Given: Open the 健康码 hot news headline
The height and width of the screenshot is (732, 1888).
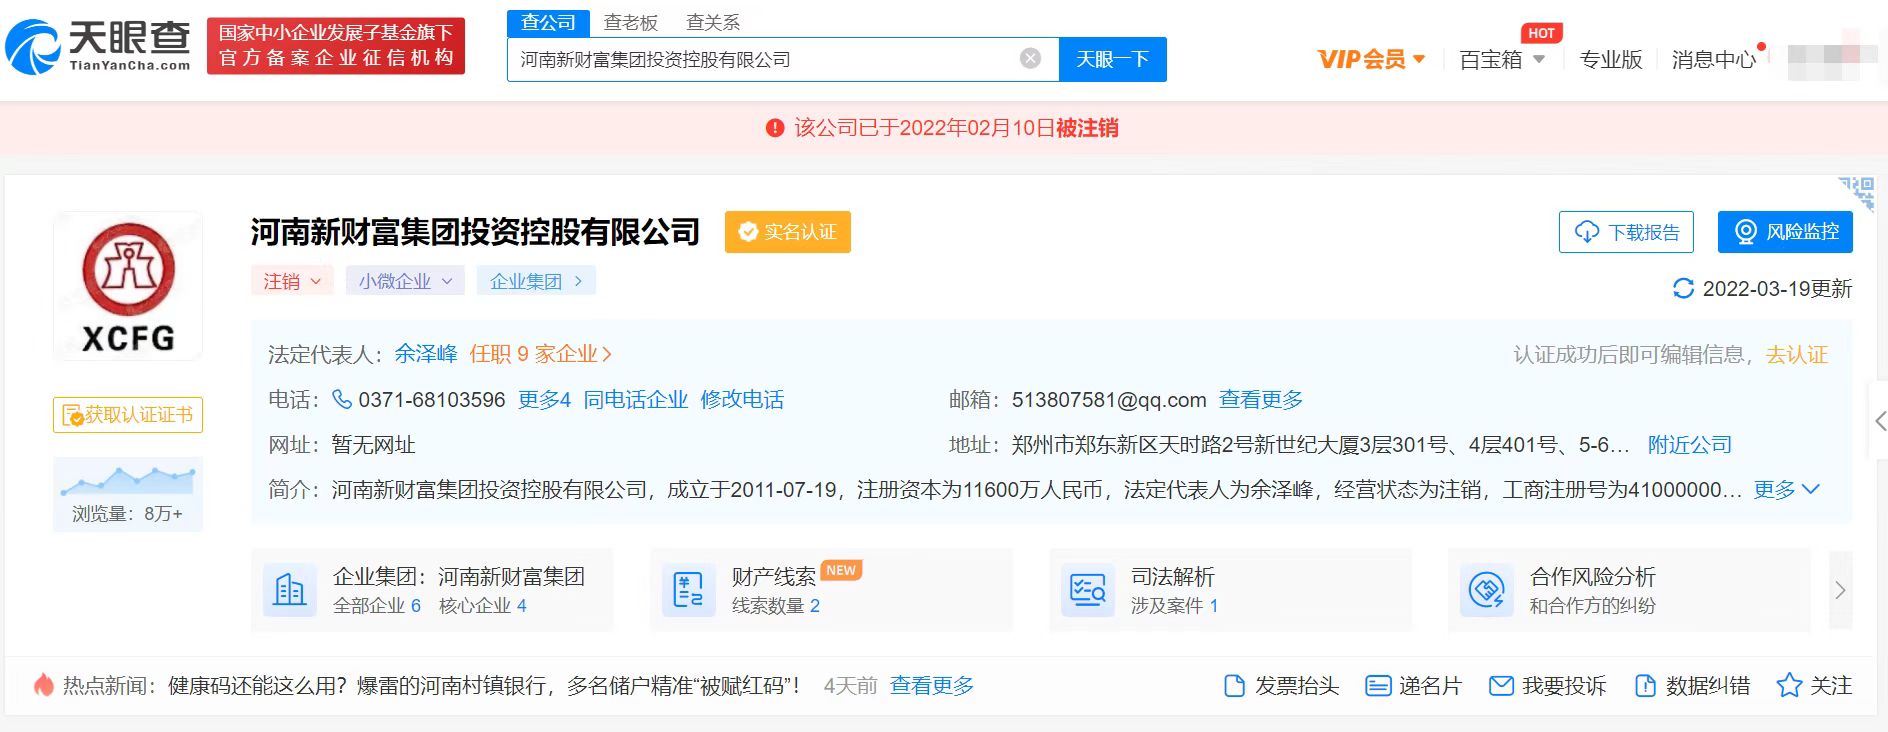Looking at the screenshot, I should pyautogui.click(x=484, y=686).
